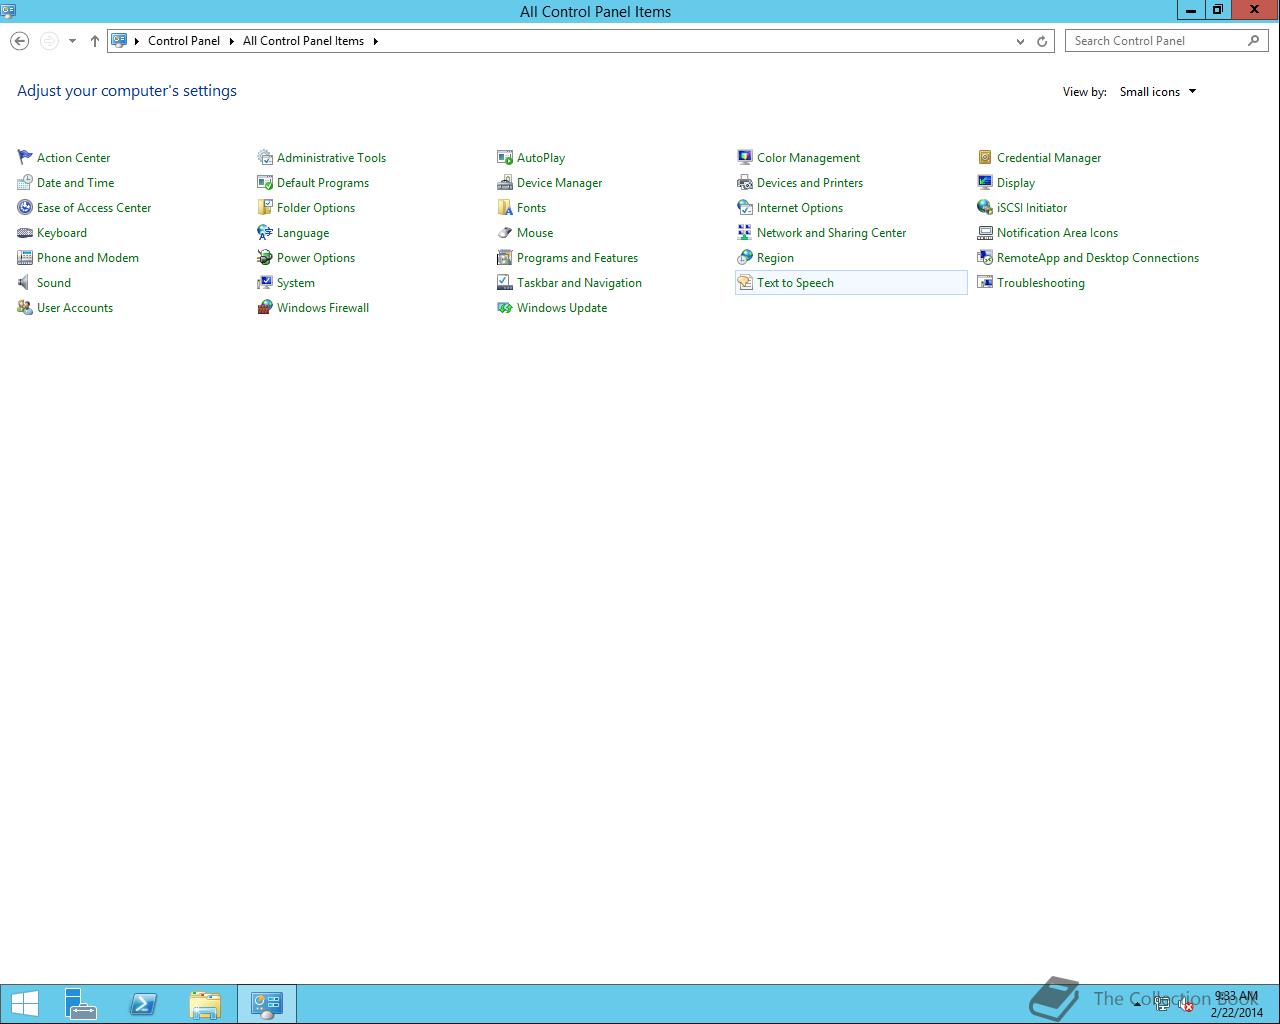1280x1024 pixels.
Task: Open the Power Options icon
Action: click(x=265, y=257)
